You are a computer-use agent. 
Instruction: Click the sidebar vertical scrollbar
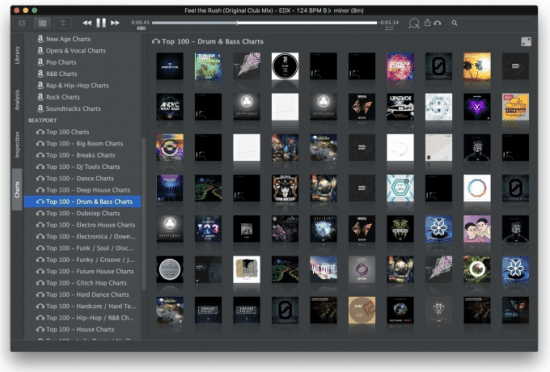click(x=143, y=214)
